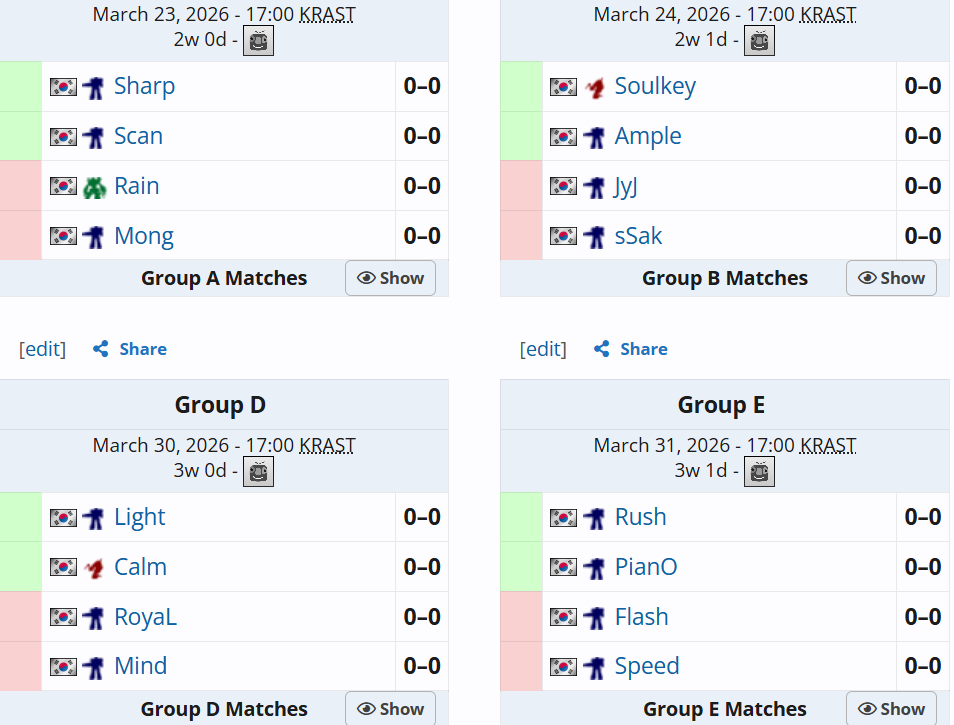Click the Terran race icon beside Flash
This screenshot has width=954, height=725.
click(594, 618)
